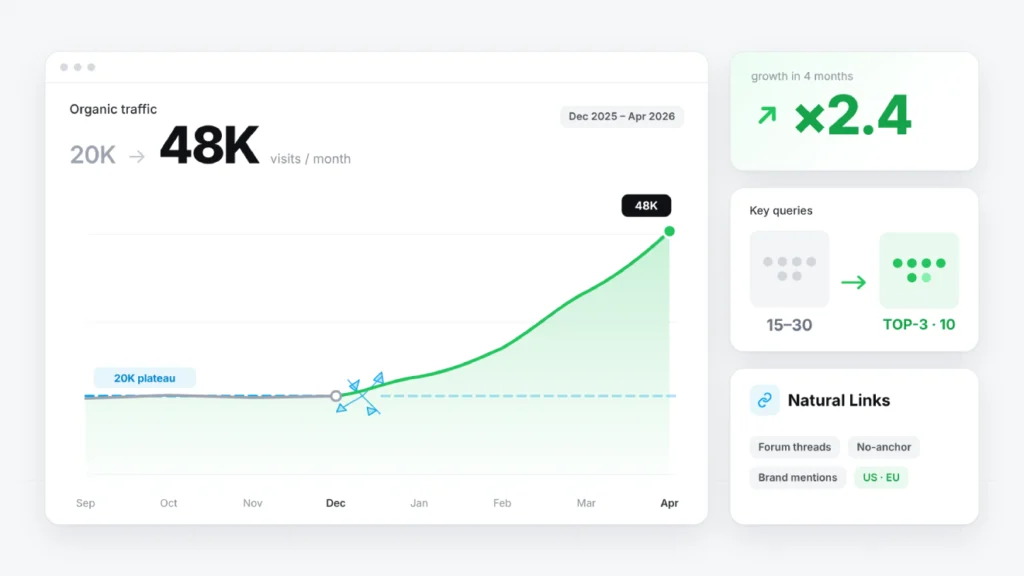Click the 20K plateau label
This screenshot has width=1024, height=576.
(x=144, y=378)
